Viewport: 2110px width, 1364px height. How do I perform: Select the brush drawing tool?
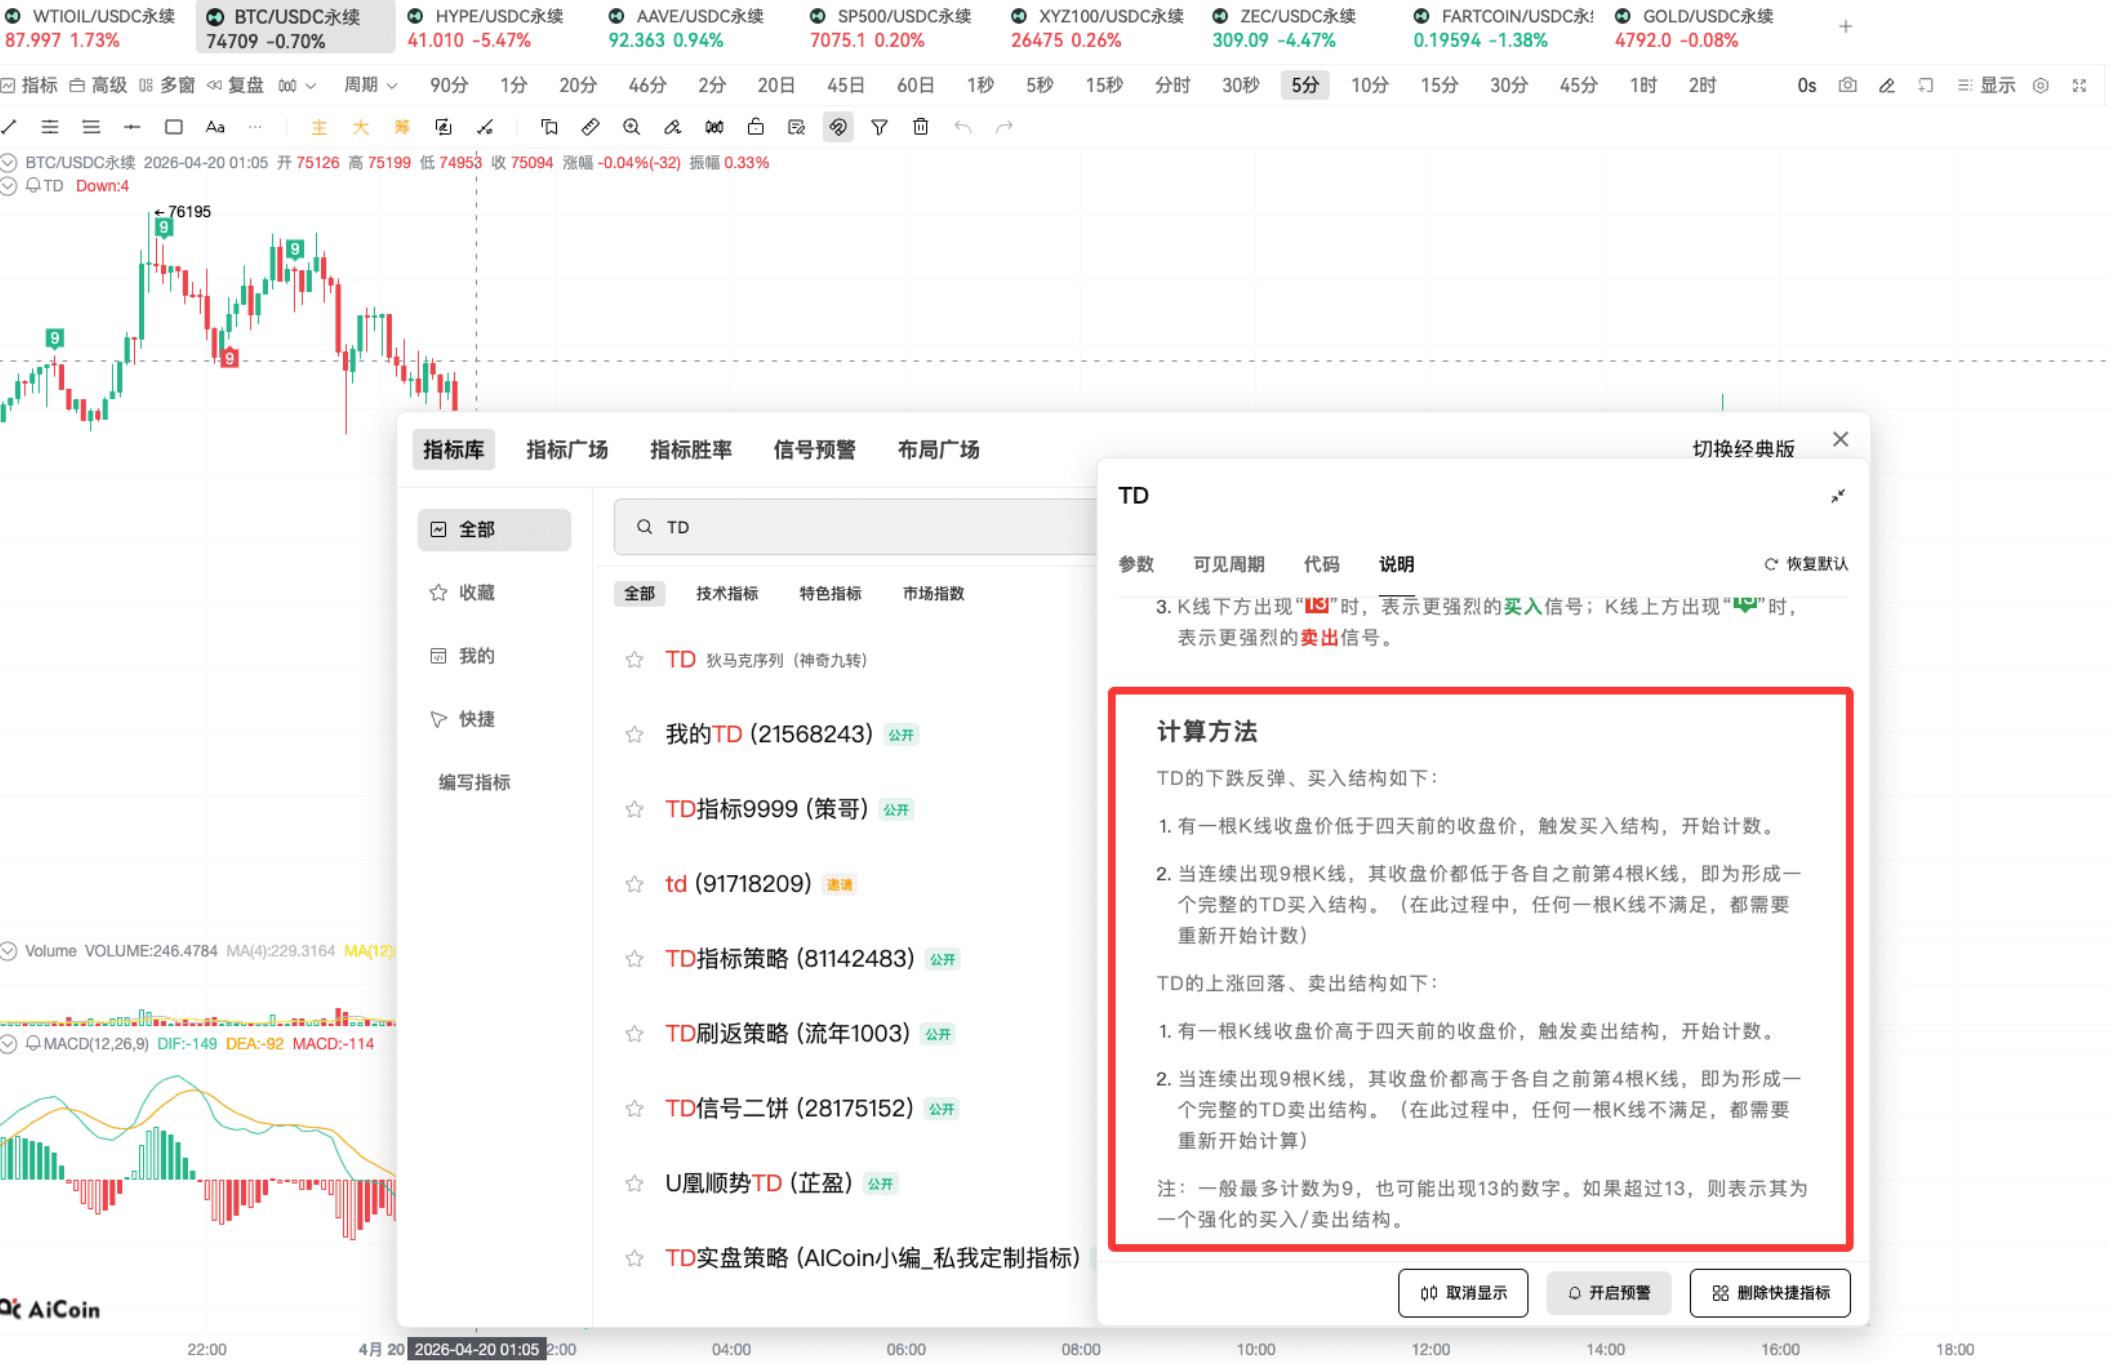pos(672,126)
